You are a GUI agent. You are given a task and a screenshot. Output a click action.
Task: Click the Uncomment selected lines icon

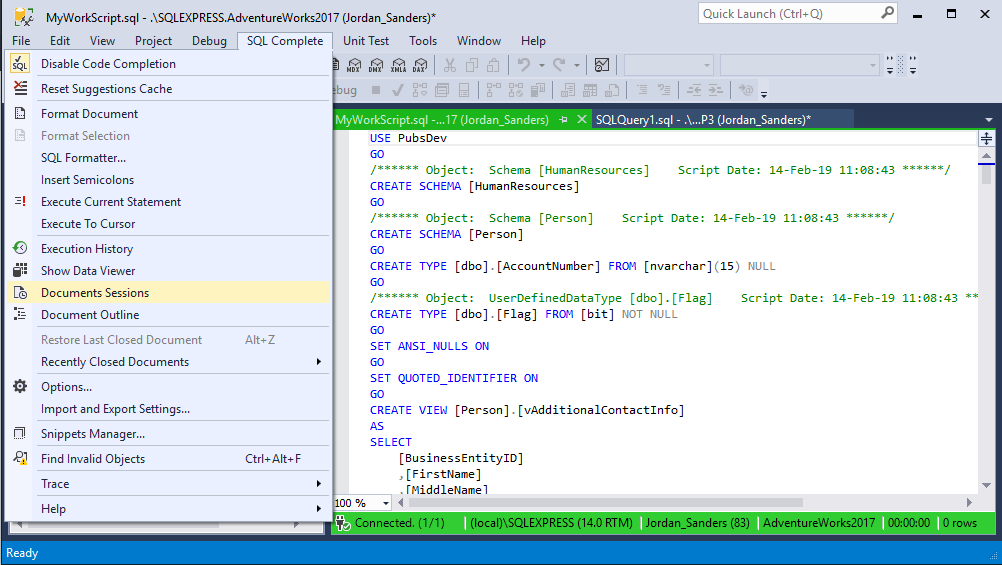tap(664, 90)
